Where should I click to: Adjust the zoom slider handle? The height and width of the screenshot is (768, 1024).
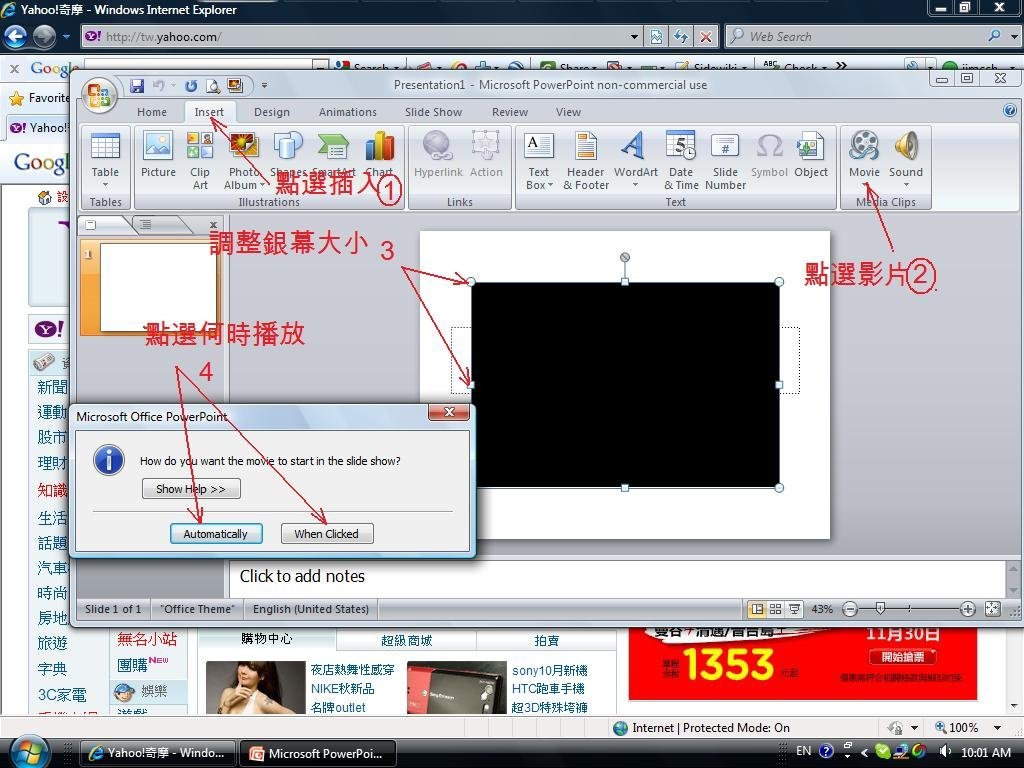(x=880, y=609)
